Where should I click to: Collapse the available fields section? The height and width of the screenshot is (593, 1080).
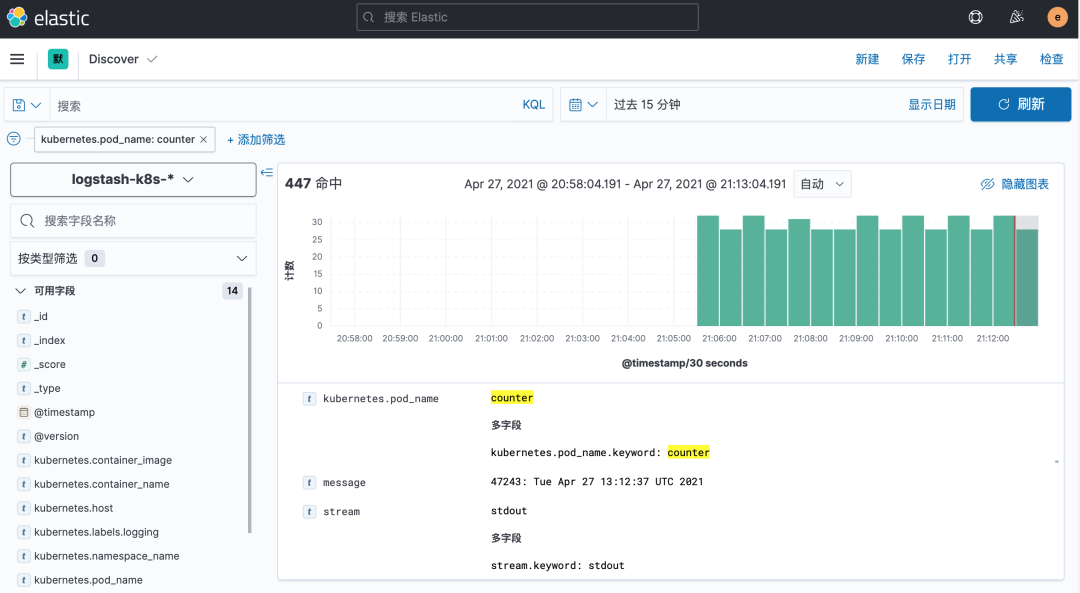coord(21,291)
